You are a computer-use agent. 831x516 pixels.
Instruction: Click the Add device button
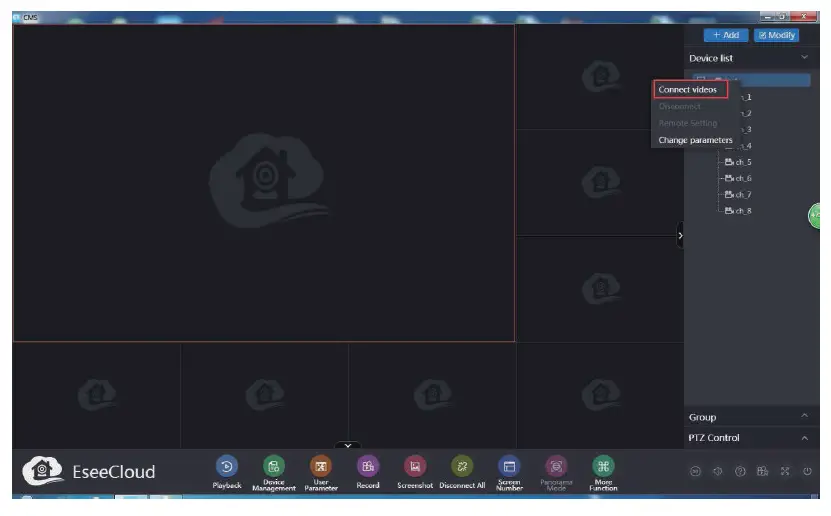tap(726, 35)
